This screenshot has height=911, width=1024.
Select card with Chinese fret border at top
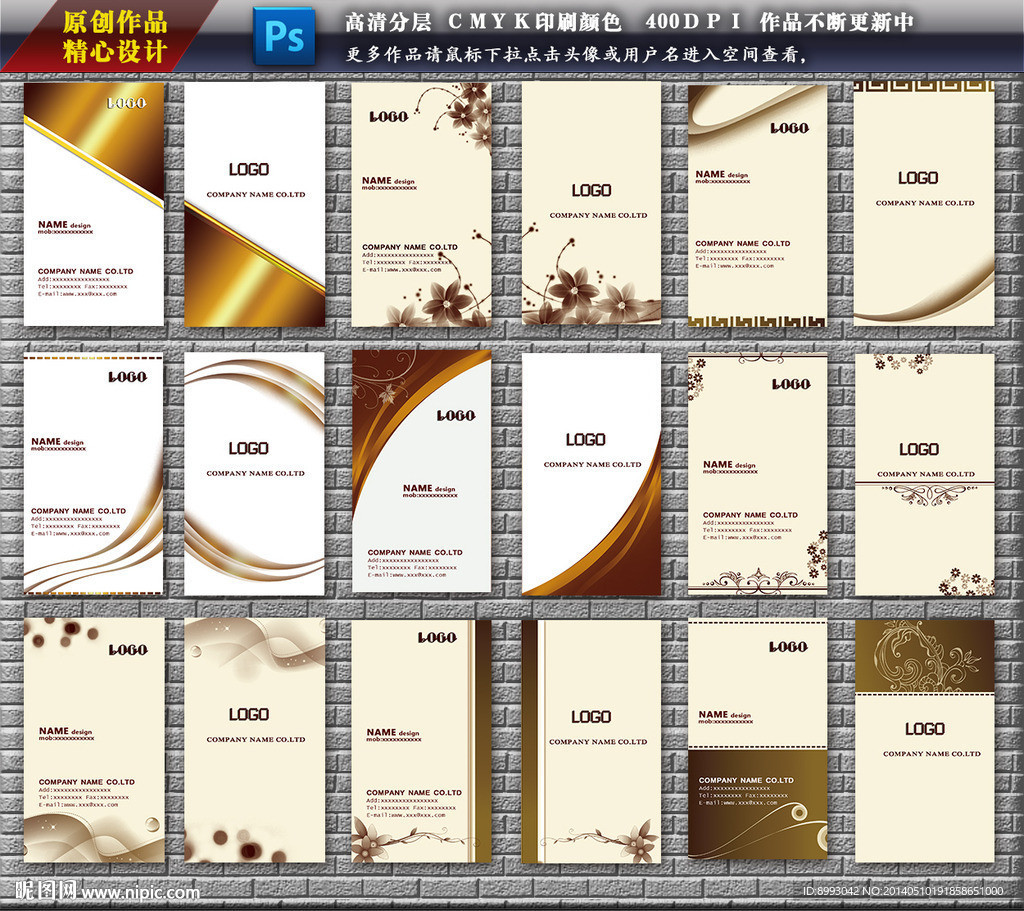[x=924, y=204]
